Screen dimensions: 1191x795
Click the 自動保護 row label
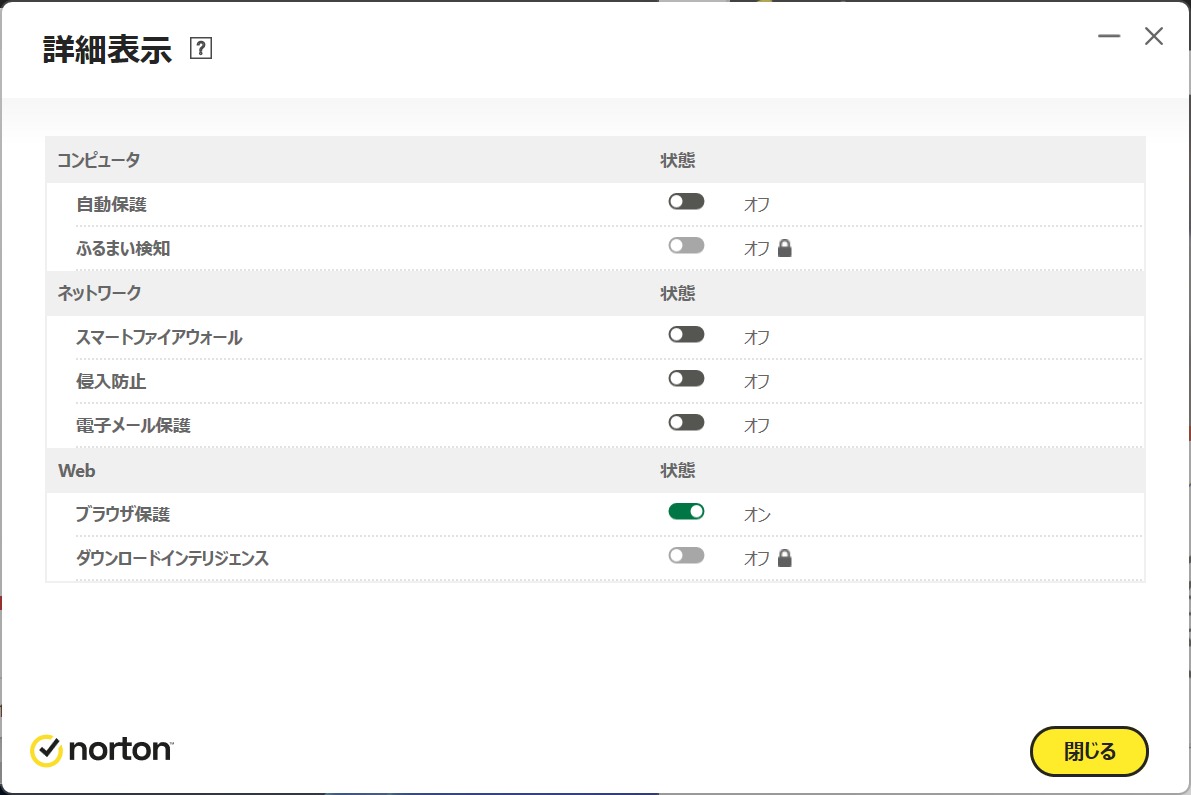[x=111, y=204]
